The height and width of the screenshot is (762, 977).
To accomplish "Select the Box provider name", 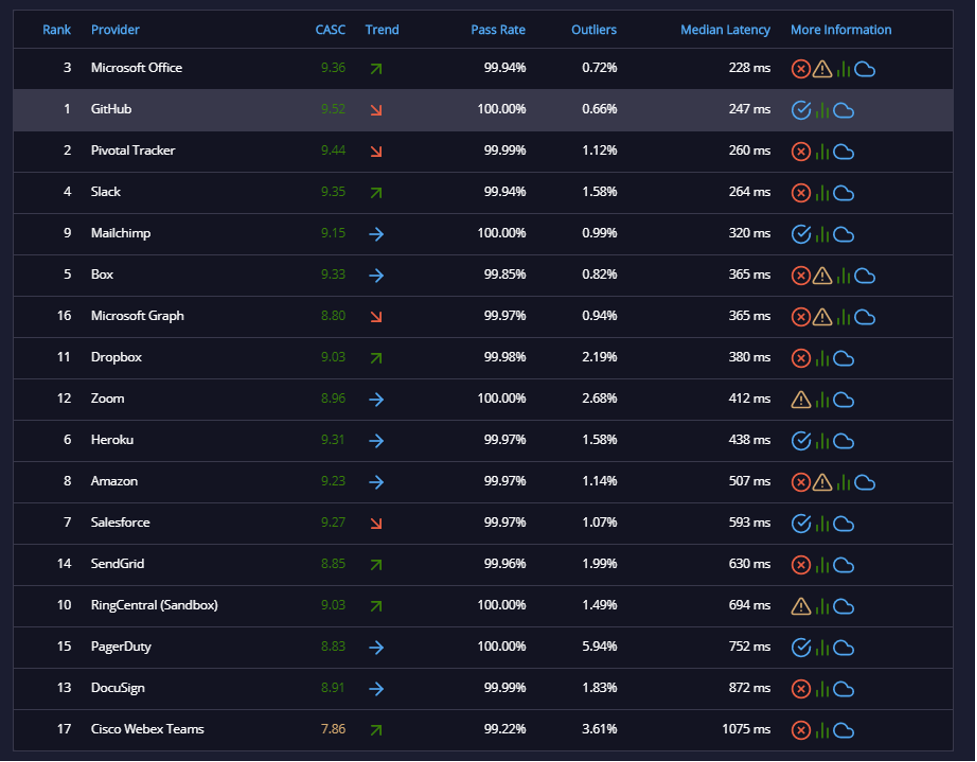I will 102,274.
